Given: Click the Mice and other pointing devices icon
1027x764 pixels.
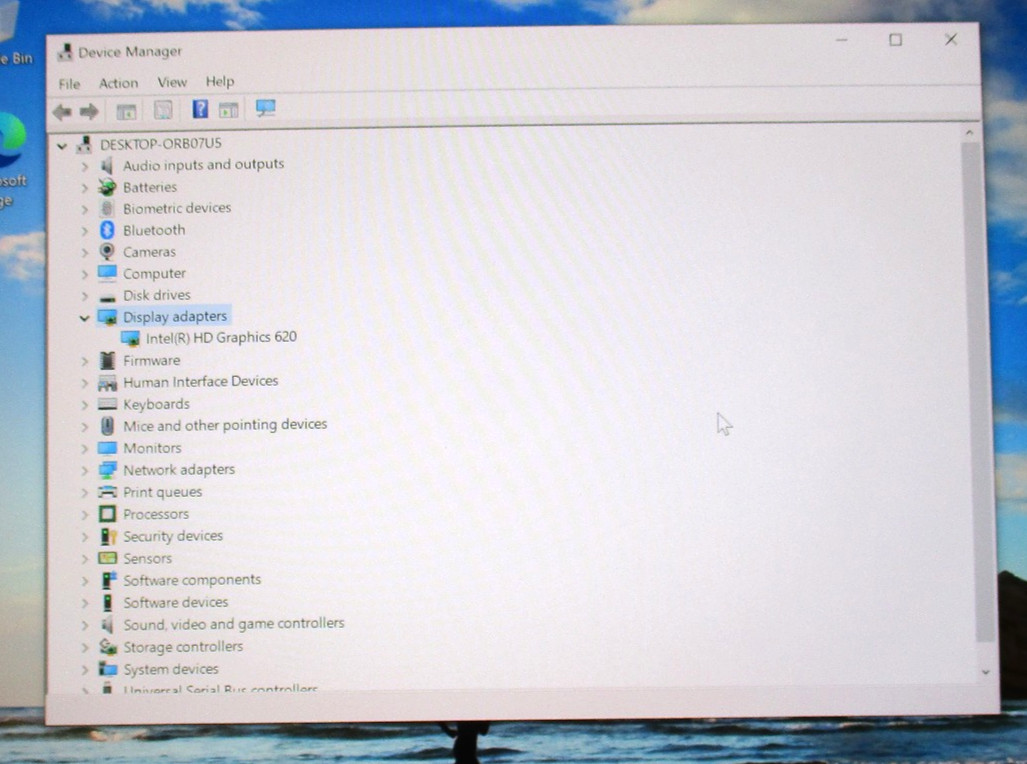Looking at the screenshot, I should pyautogui.click(x=107, y=426).
